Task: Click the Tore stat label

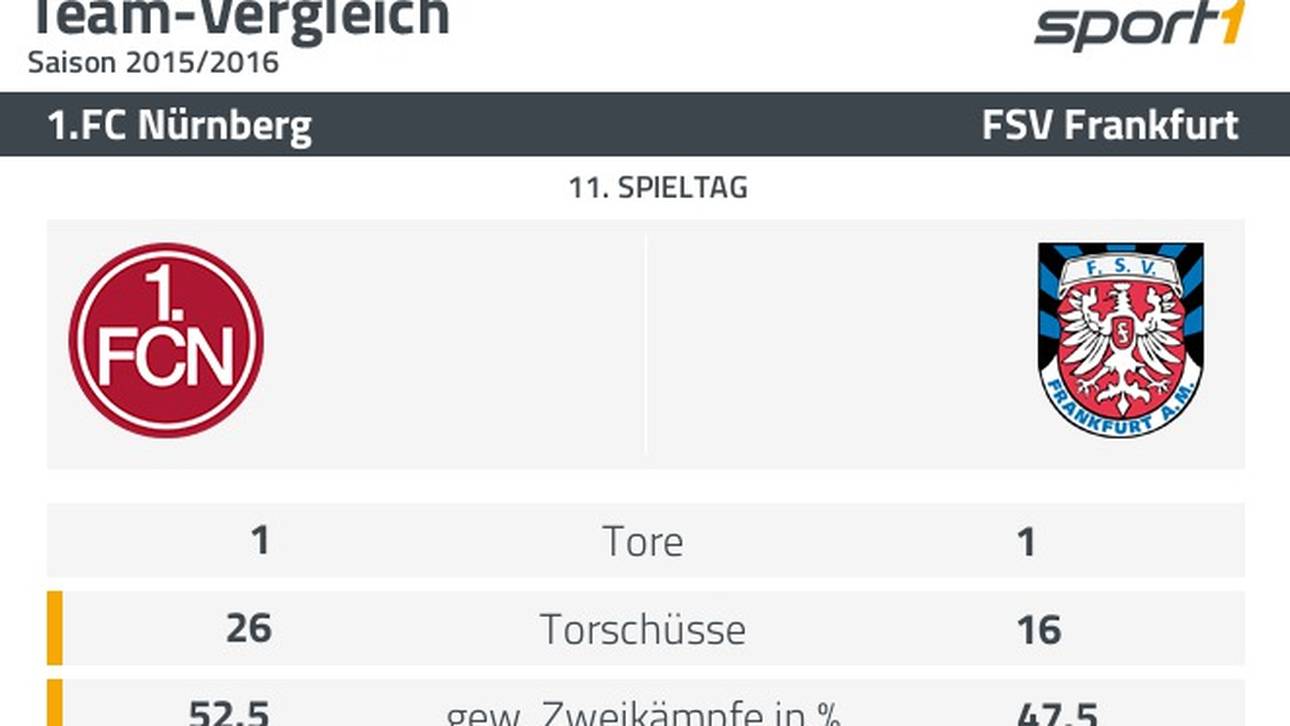Action: click(x=643, y=541)
